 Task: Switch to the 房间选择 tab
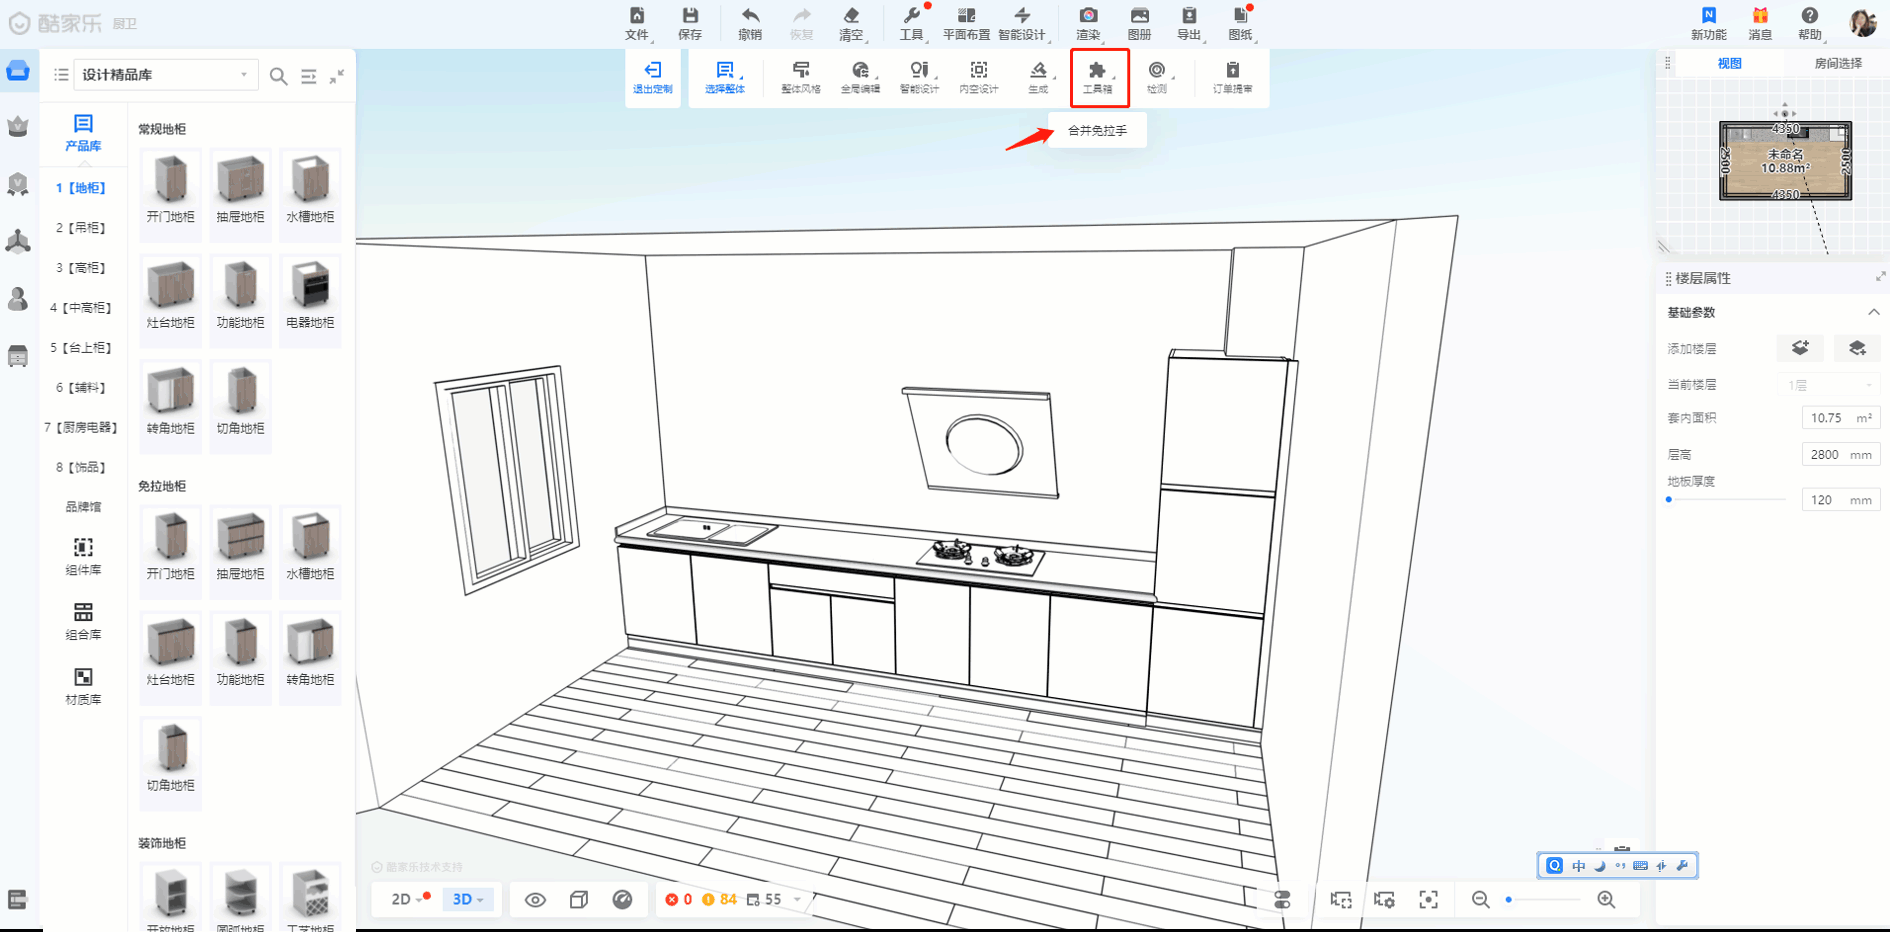(x=1837, y=63)
